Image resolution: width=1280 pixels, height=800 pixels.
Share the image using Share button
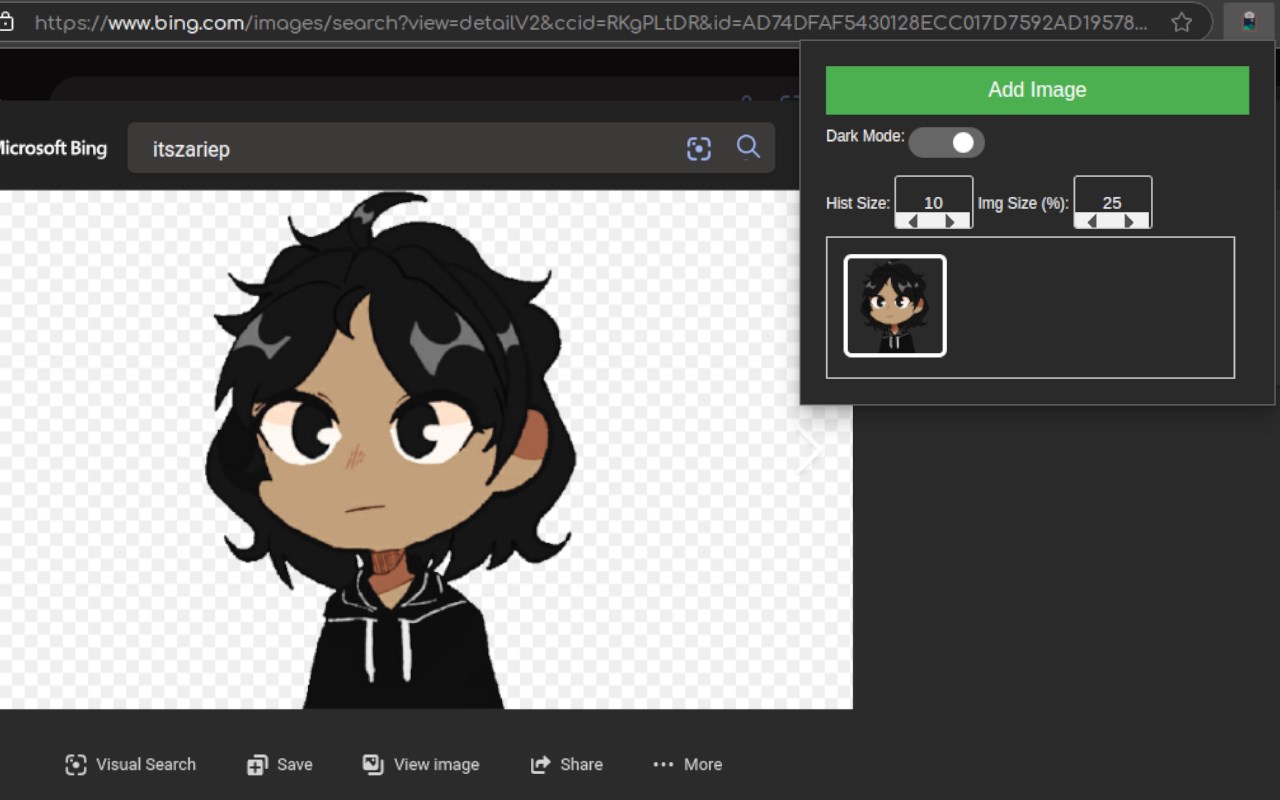click(566, 765)
